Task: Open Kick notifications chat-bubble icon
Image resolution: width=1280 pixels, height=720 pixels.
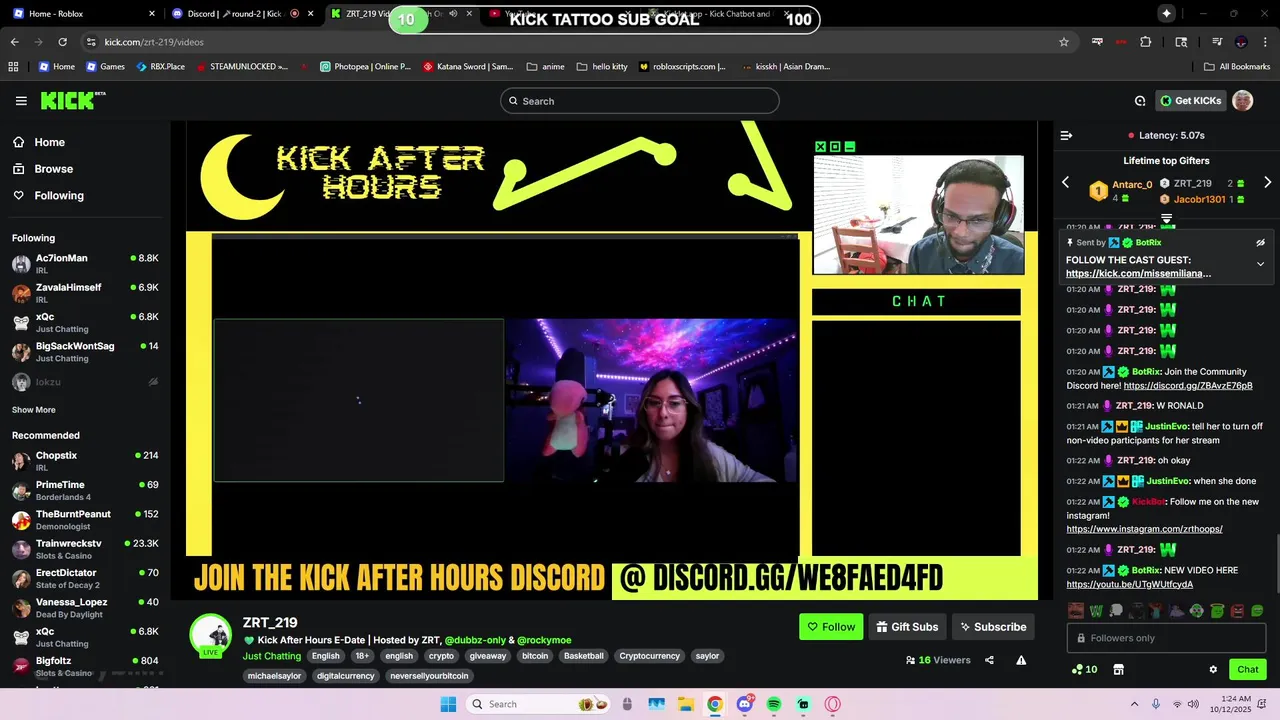Action: click(x=1140, y=101)
